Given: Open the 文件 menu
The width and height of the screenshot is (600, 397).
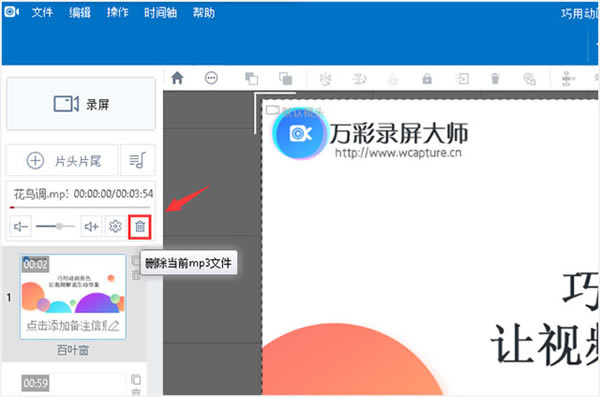Looking at the screenshot, I should [42, 13].
